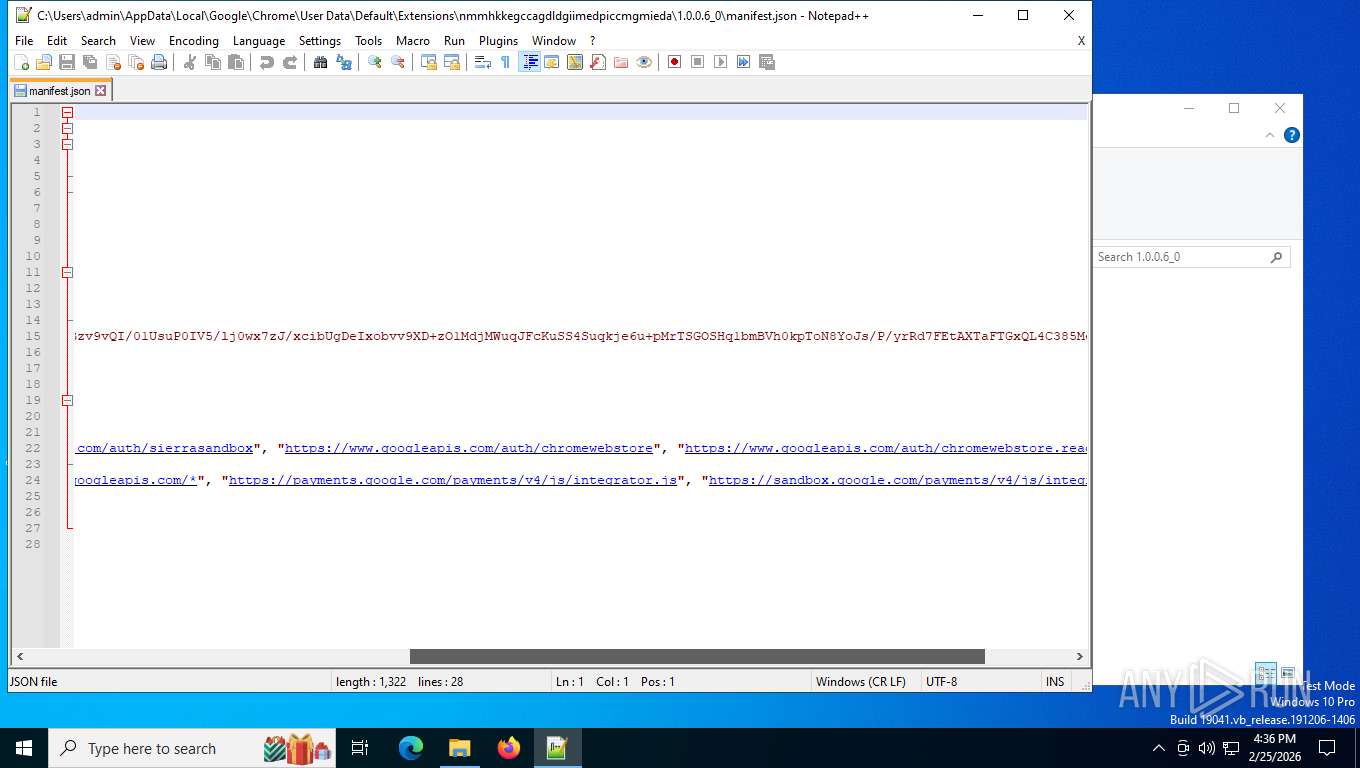The width and height of the screenshot is (1360, 768).
Task: Click the horizontal scrollbar right arrow
Action: point(1080,657)
